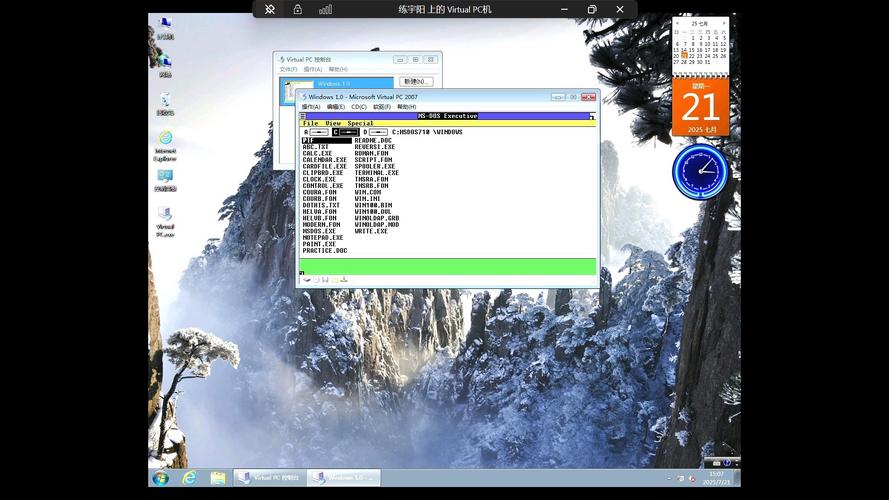This screenshot has width=889, height=500.
Task: Select TERMINAL.EXE in the file list
Action: point(376,173)
